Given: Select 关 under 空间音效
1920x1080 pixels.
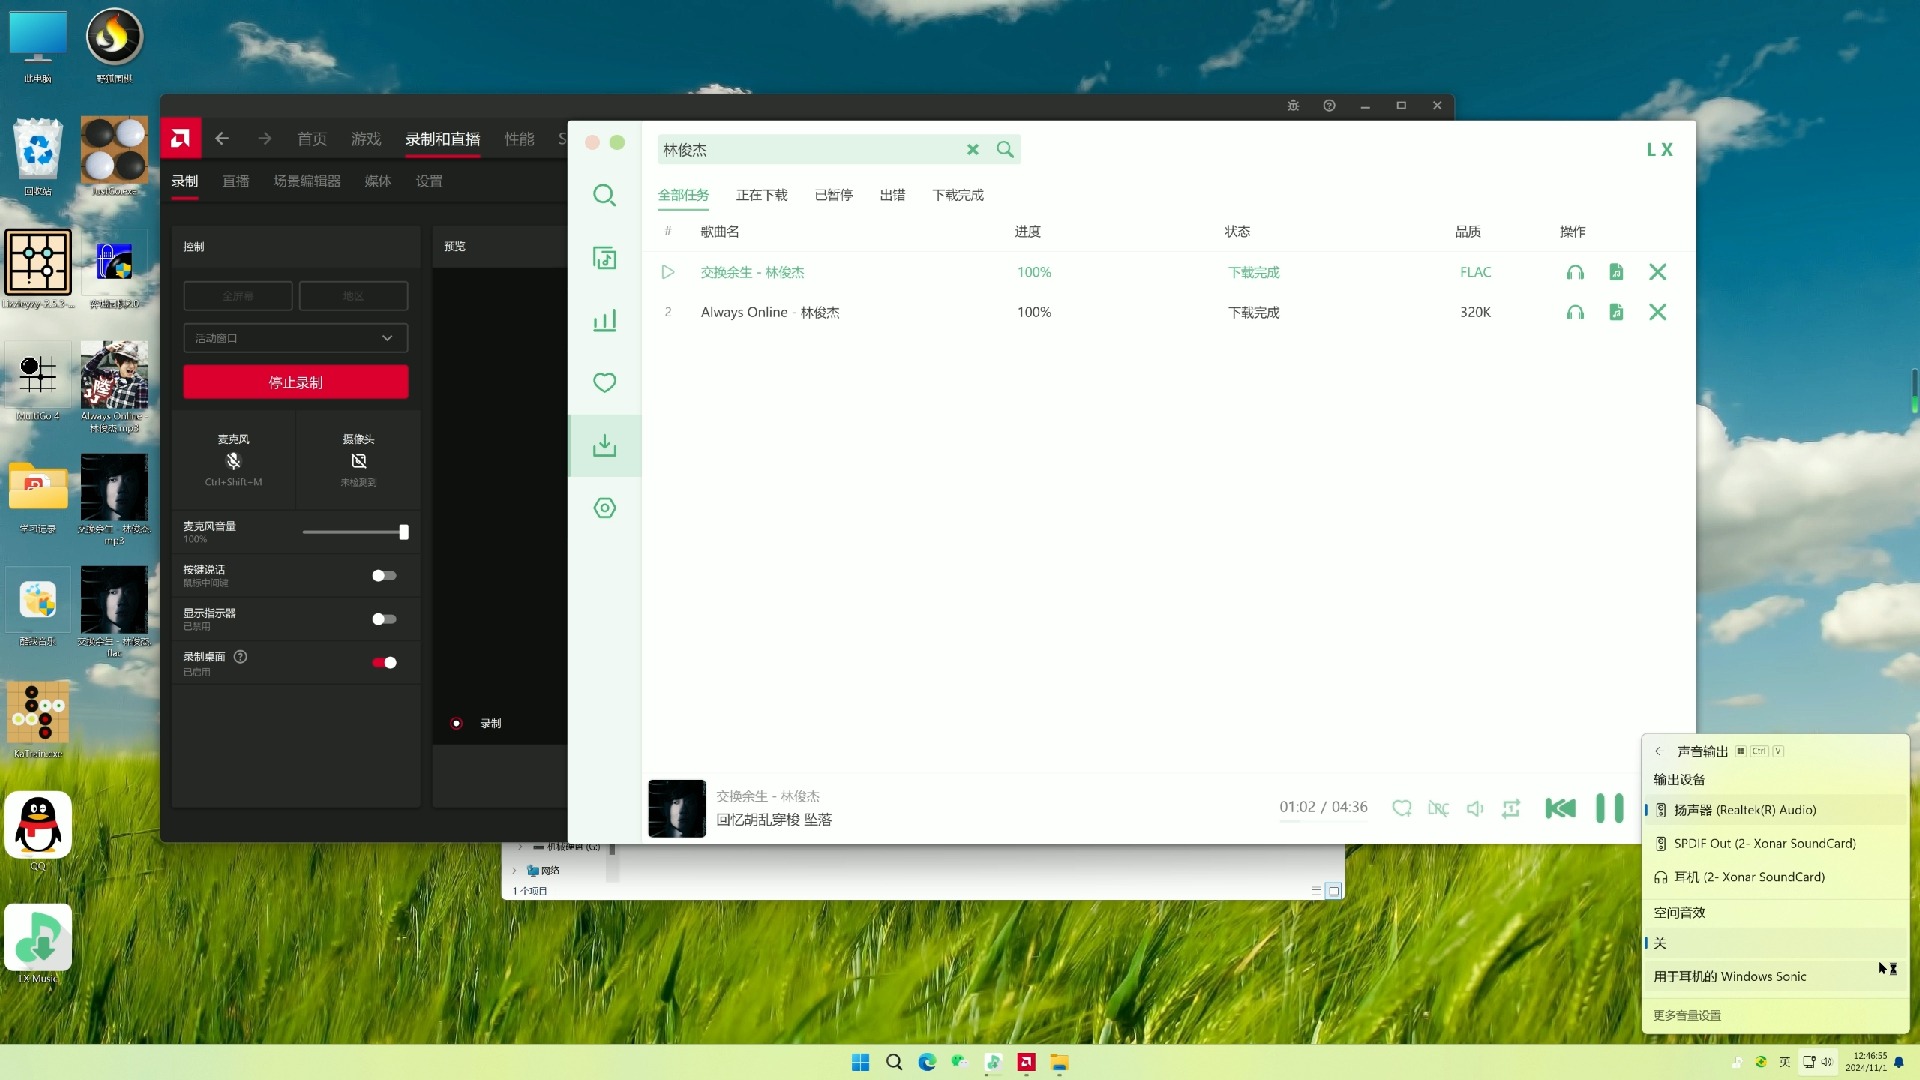Looking at the screenshot, I should (x=1776, y=943).
